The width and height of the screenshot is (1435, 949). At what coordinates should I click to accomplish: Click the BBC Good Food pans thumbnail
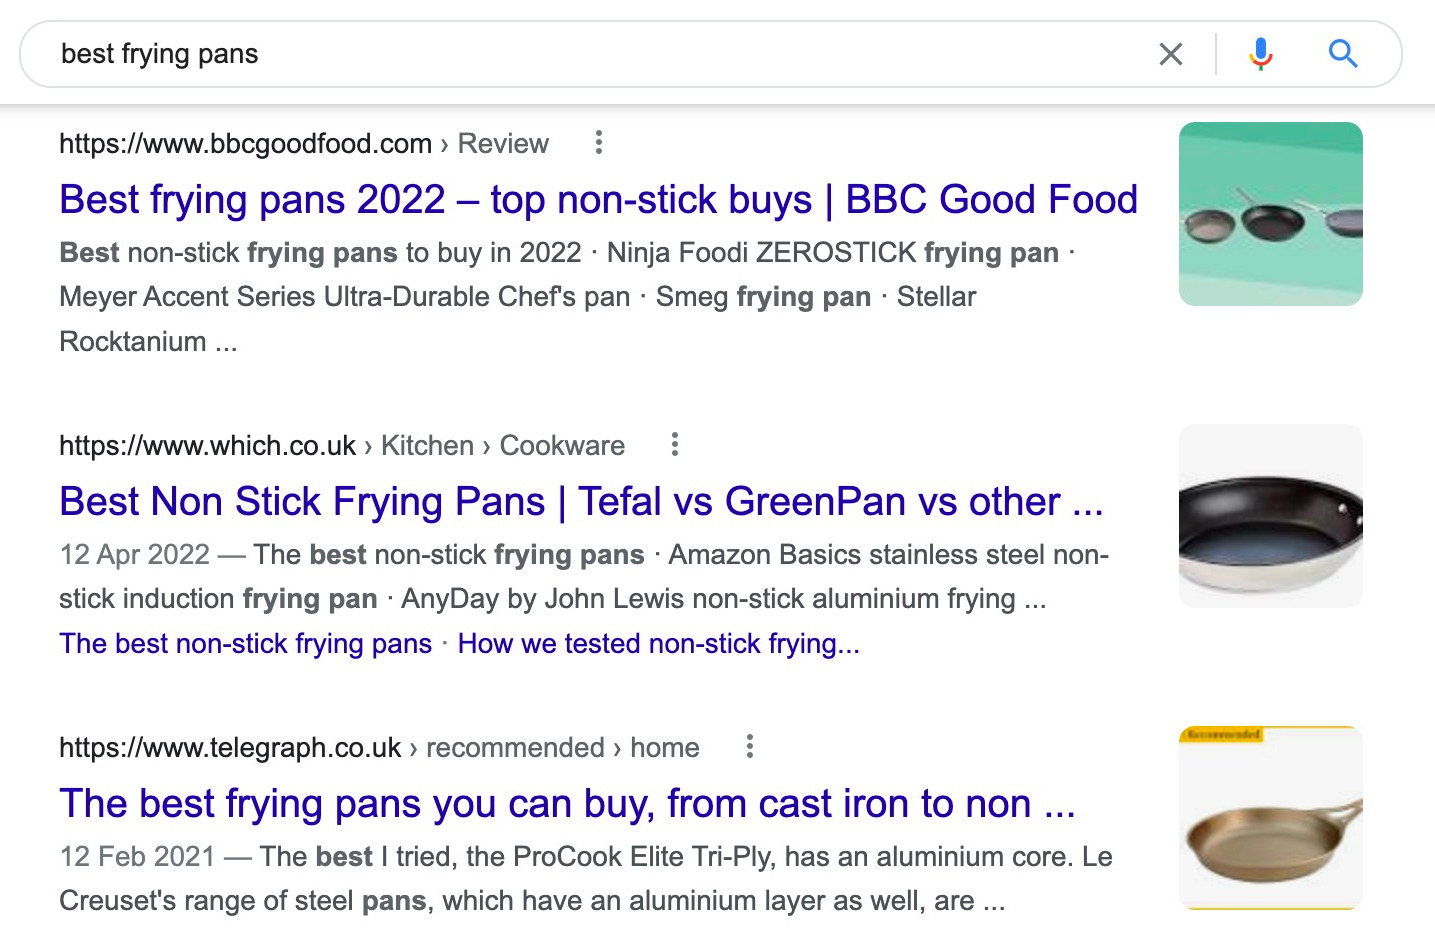1270,214
